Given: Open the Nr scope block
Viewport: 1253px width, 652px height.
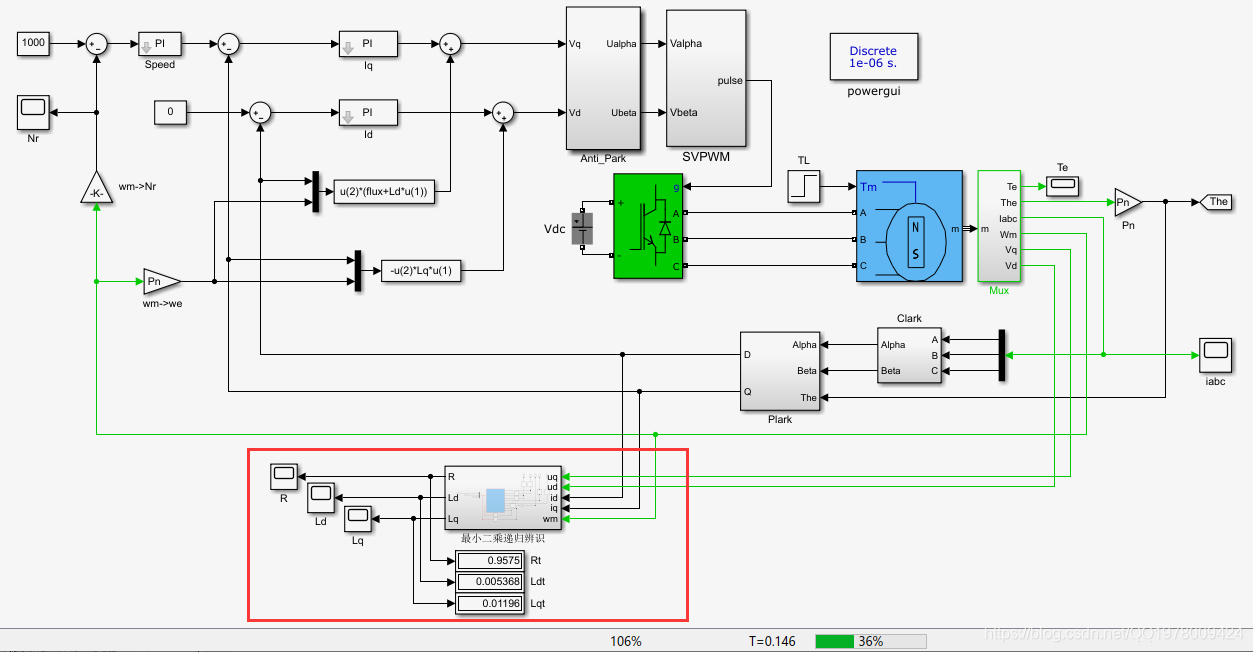Looking at the screenshot, I should pos(34,113).
